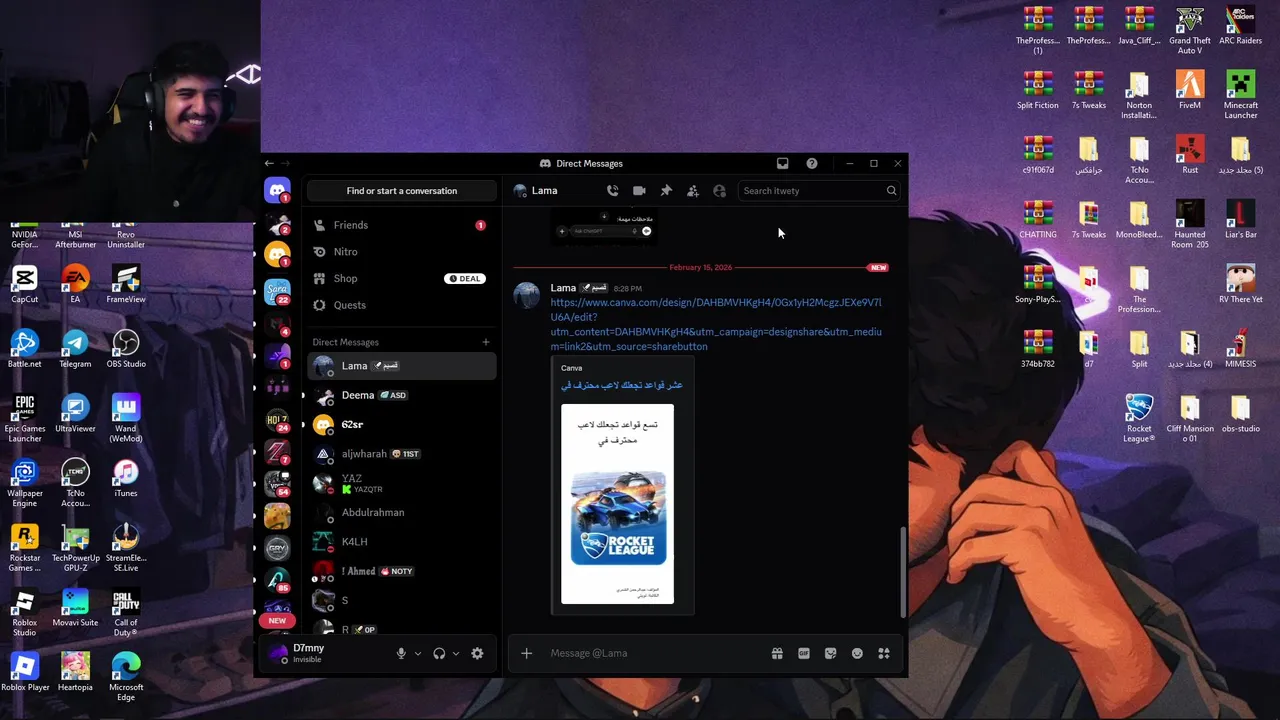Screen dimensions: 1280x720
Task: Open the GIF picker
Action: 804,653
